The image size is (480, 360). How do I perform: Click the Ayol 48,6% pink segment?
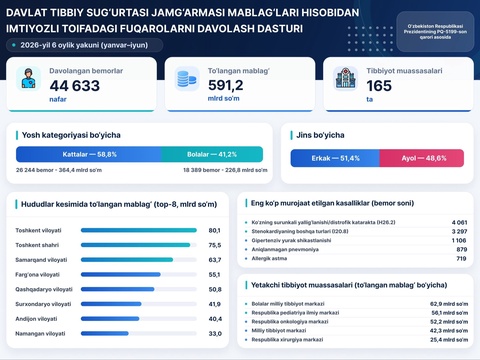422,158
